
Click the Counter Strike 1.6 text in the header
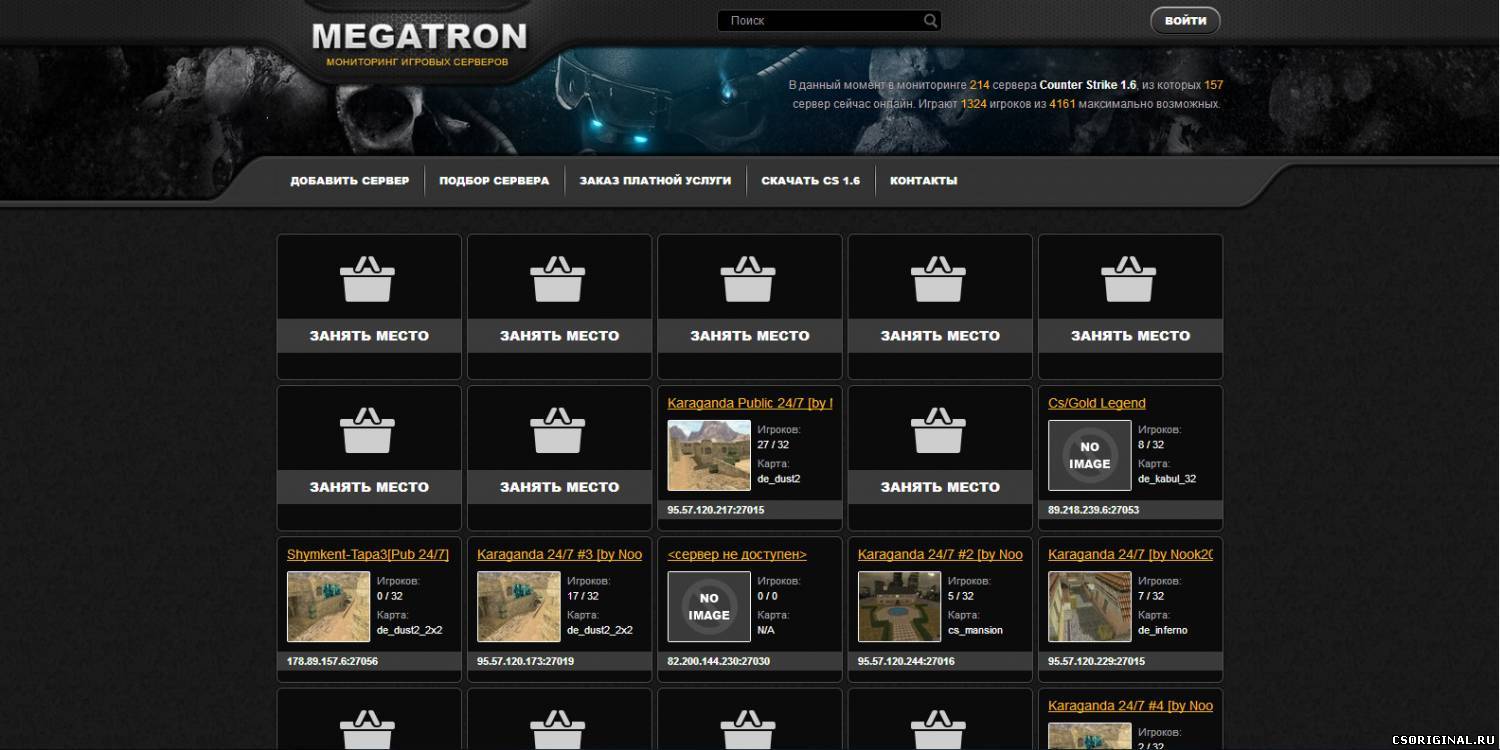(x=1088, y=85)
